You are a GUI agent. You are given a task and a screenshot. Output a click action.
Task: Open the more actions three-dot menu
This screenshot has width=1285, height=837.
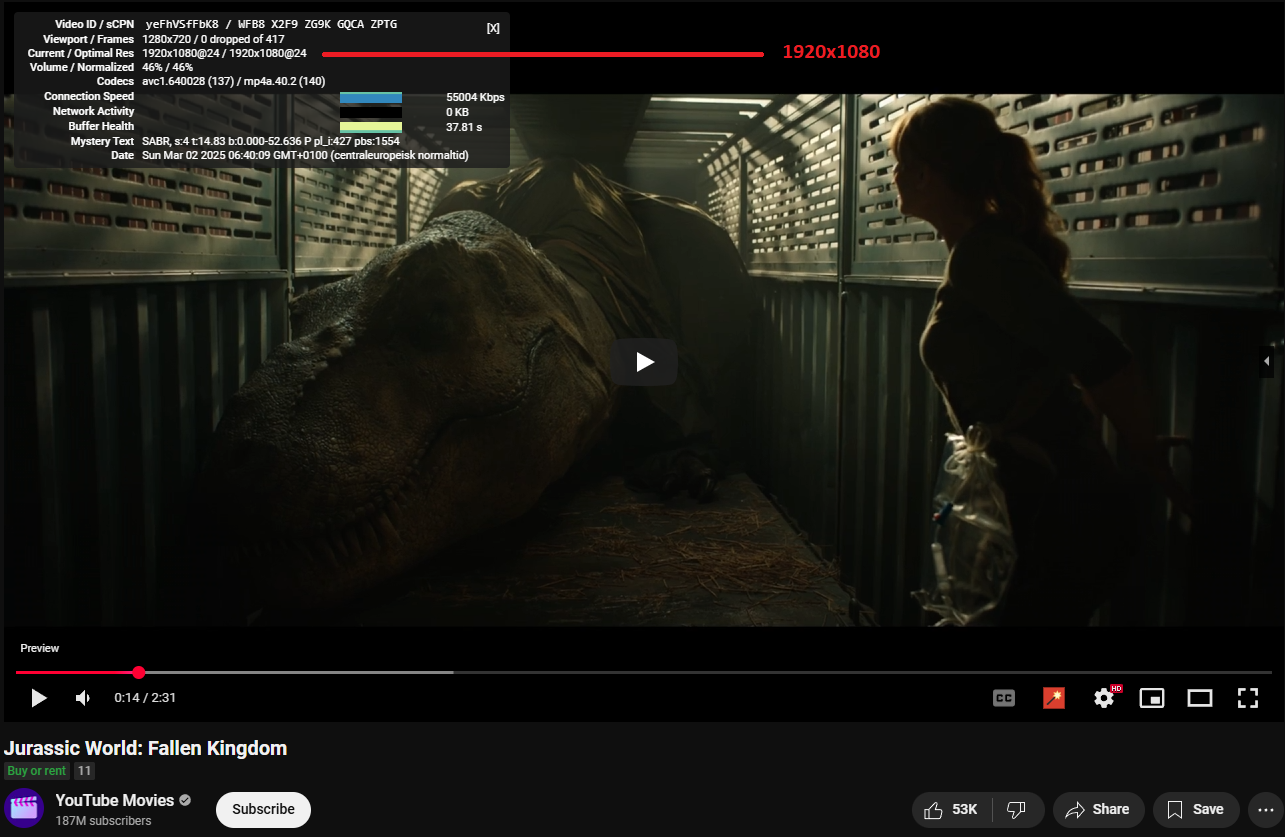pyautogui.click(x=1265, y=809)
